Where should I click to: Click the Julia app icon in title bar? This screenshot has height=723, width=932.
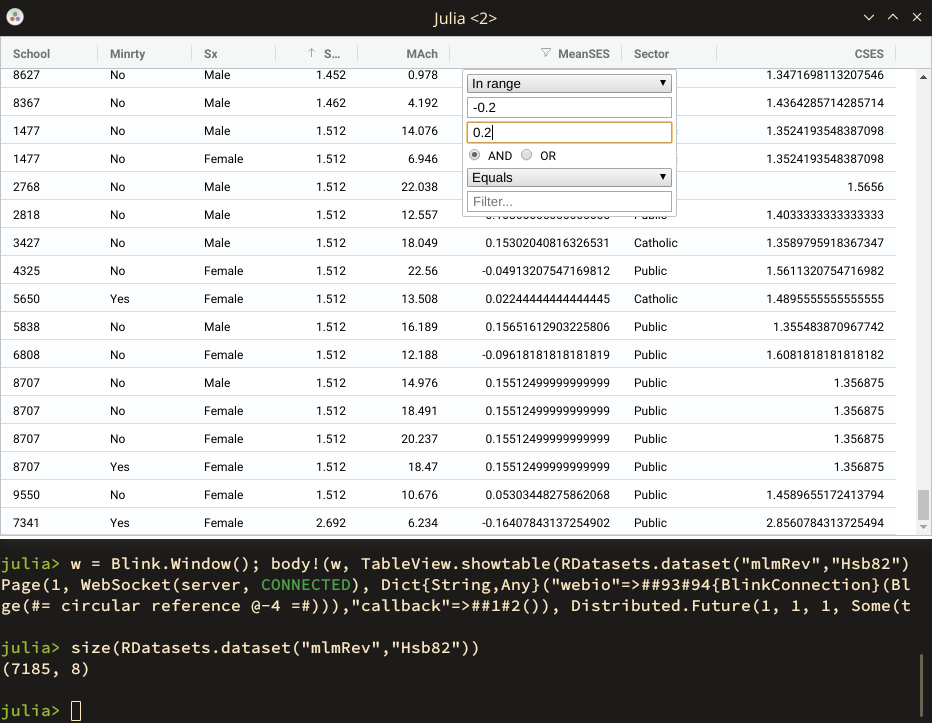15,17
